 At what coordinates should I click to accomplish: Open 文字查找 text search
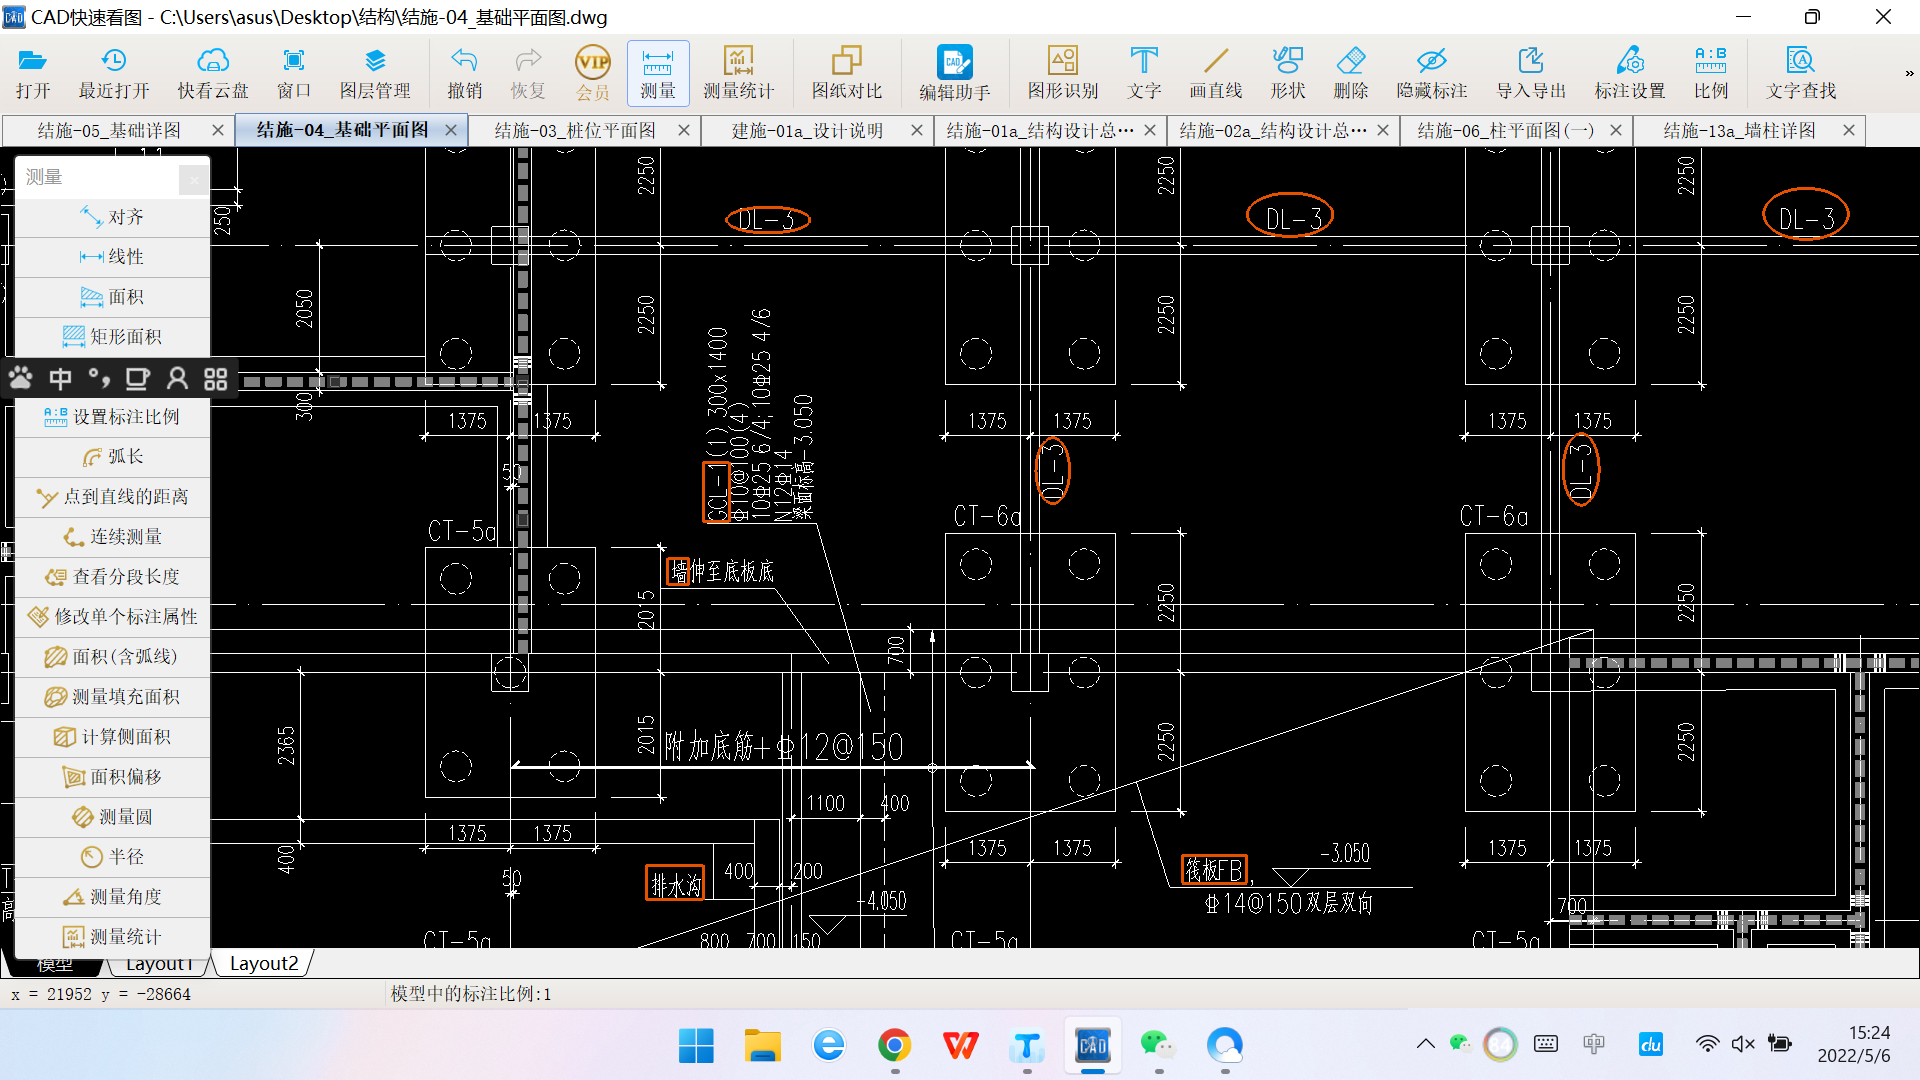(x=1801, y=74)
